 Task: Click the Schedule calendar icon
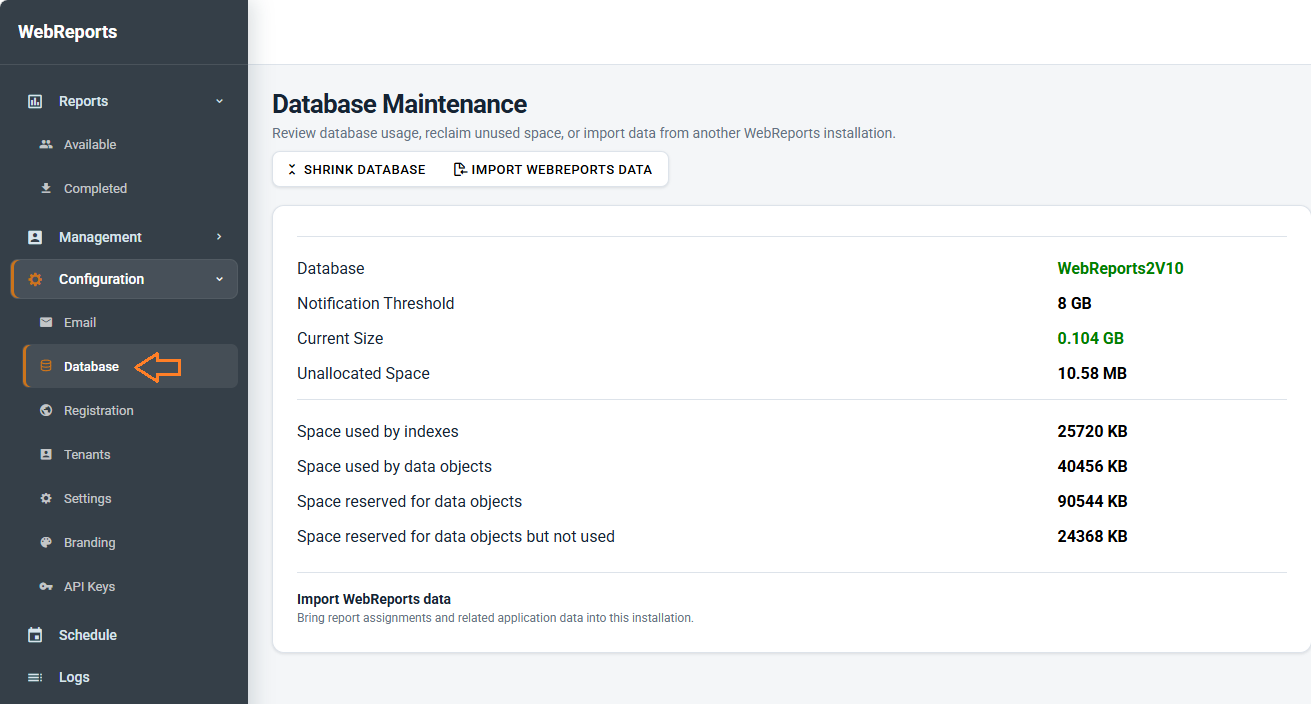(35, 635)
